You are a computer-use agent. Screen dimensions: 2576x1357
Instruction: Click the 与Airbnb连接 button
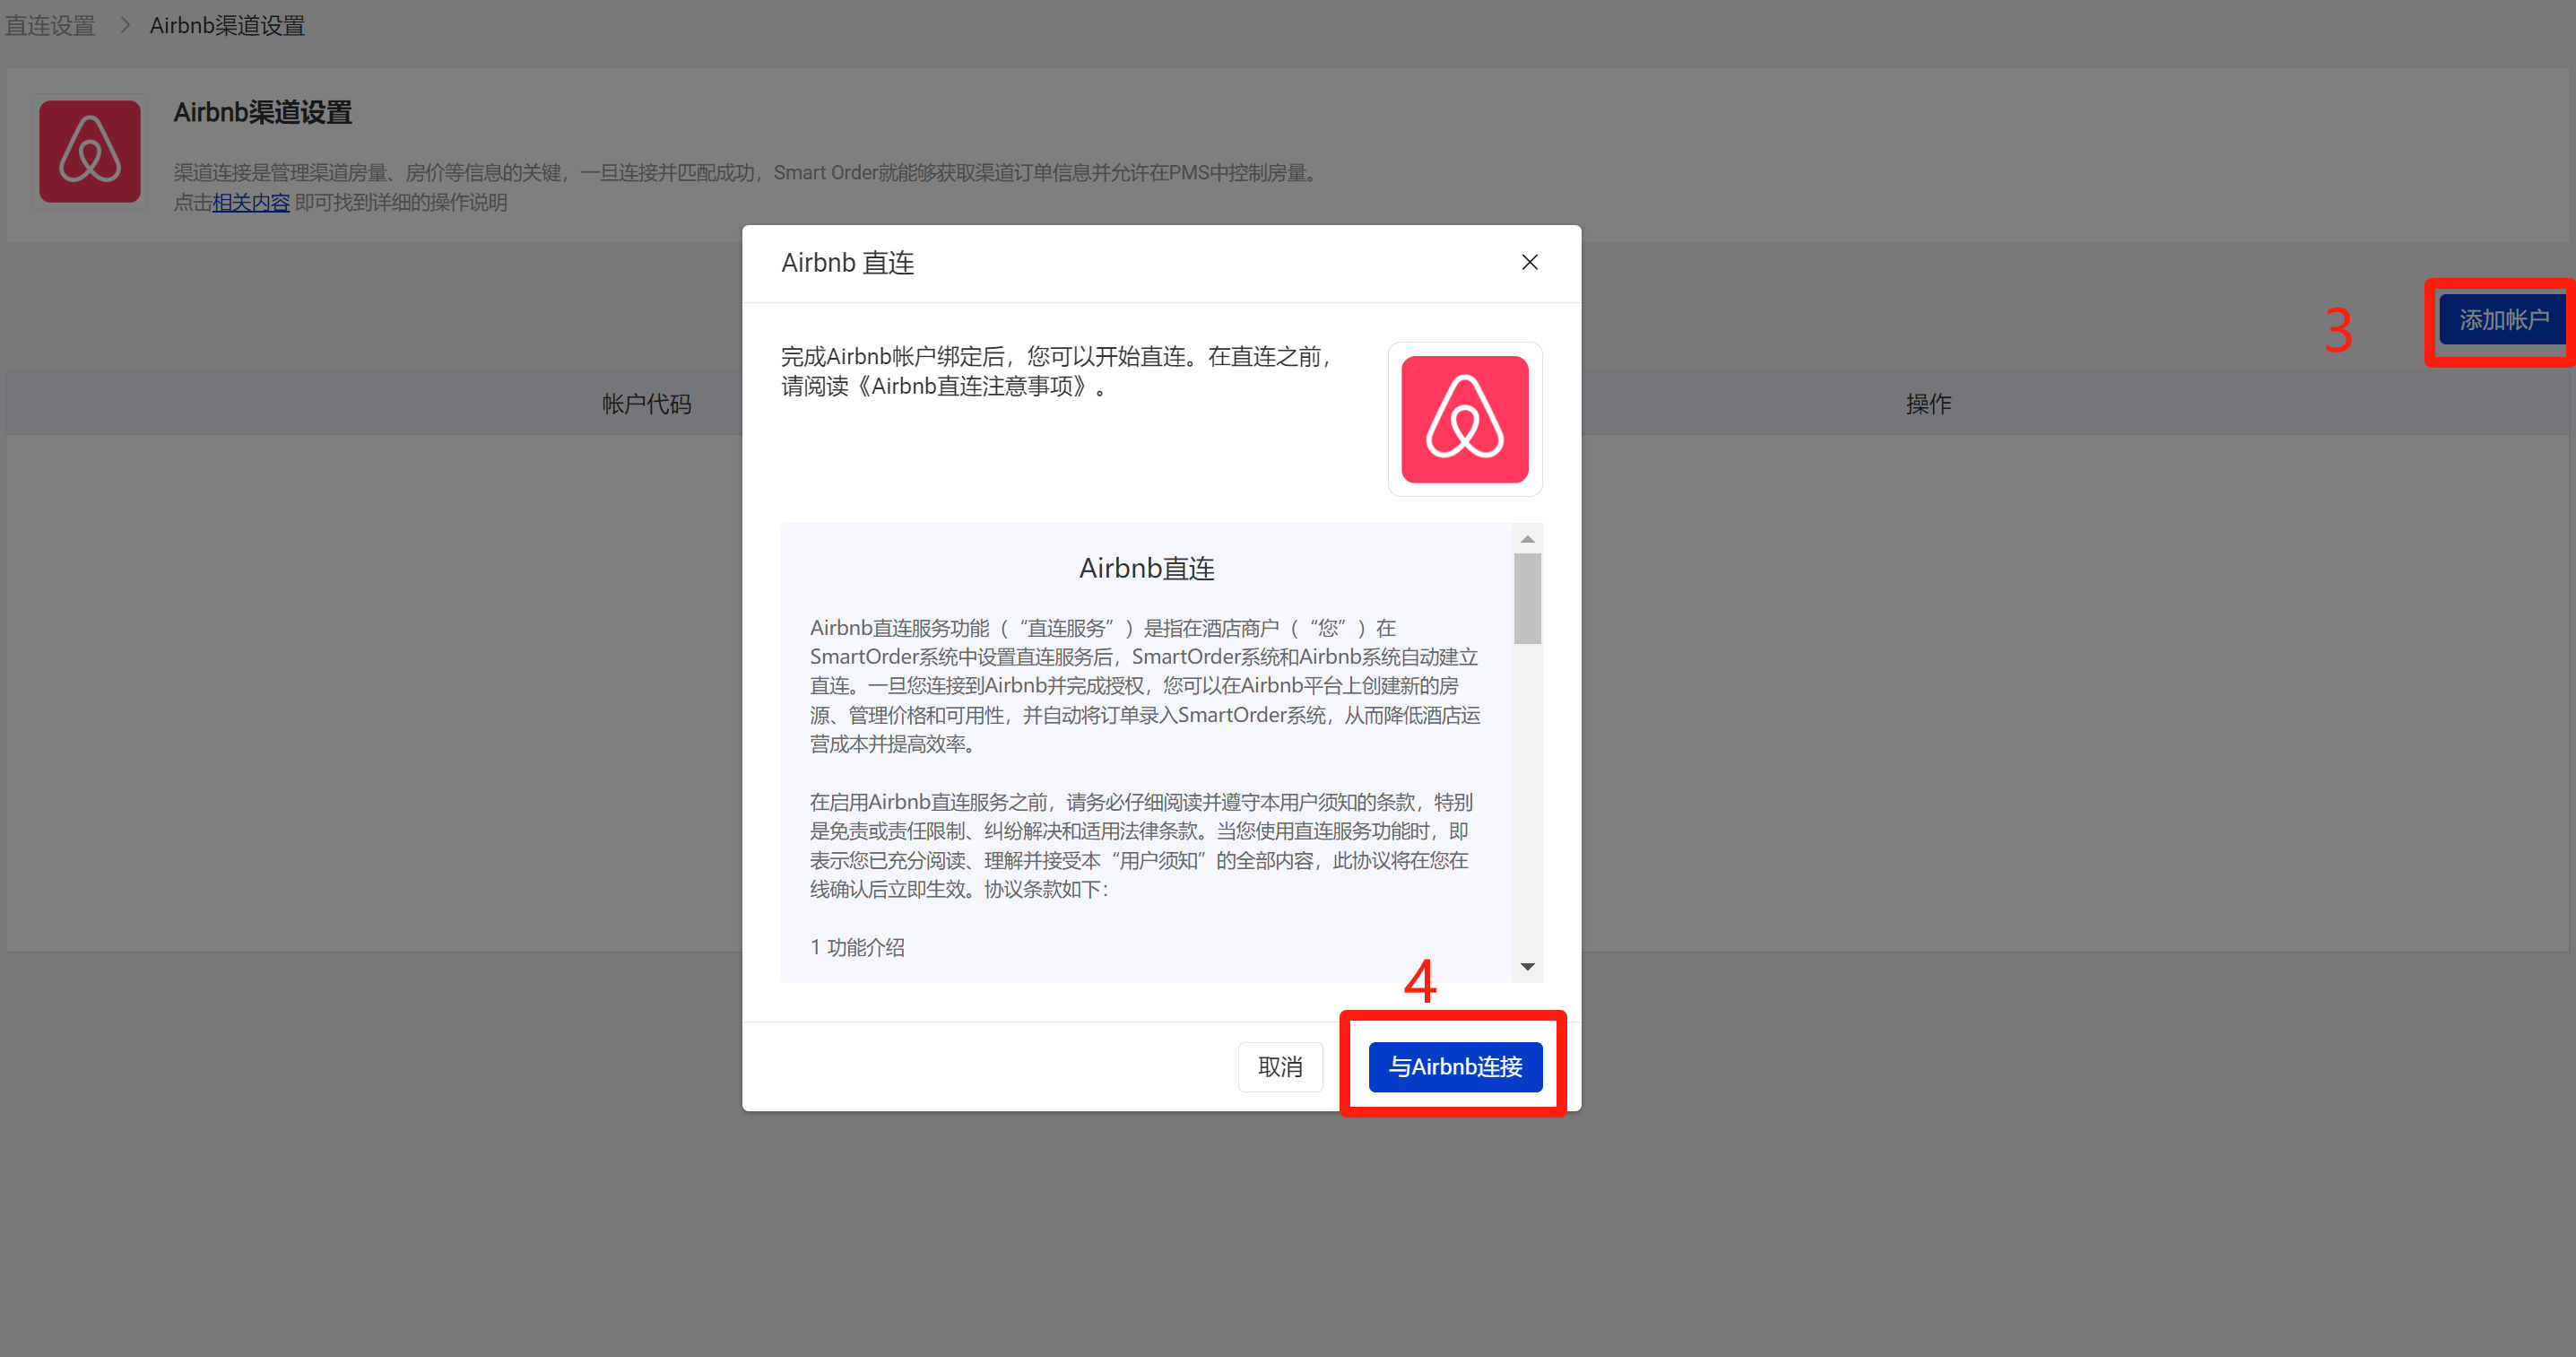1455,1066
